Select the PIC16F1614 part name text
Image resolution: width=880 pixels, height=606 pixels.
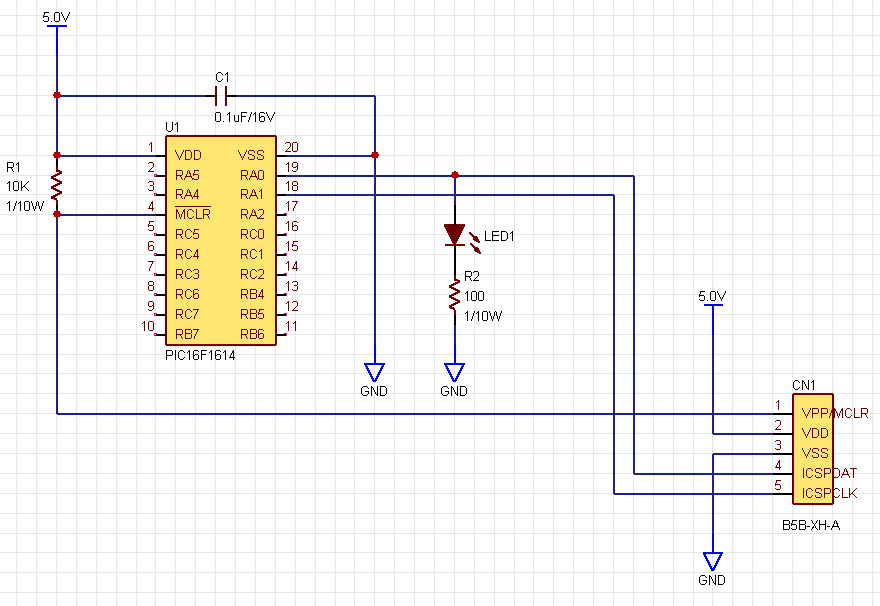point(200,354)
